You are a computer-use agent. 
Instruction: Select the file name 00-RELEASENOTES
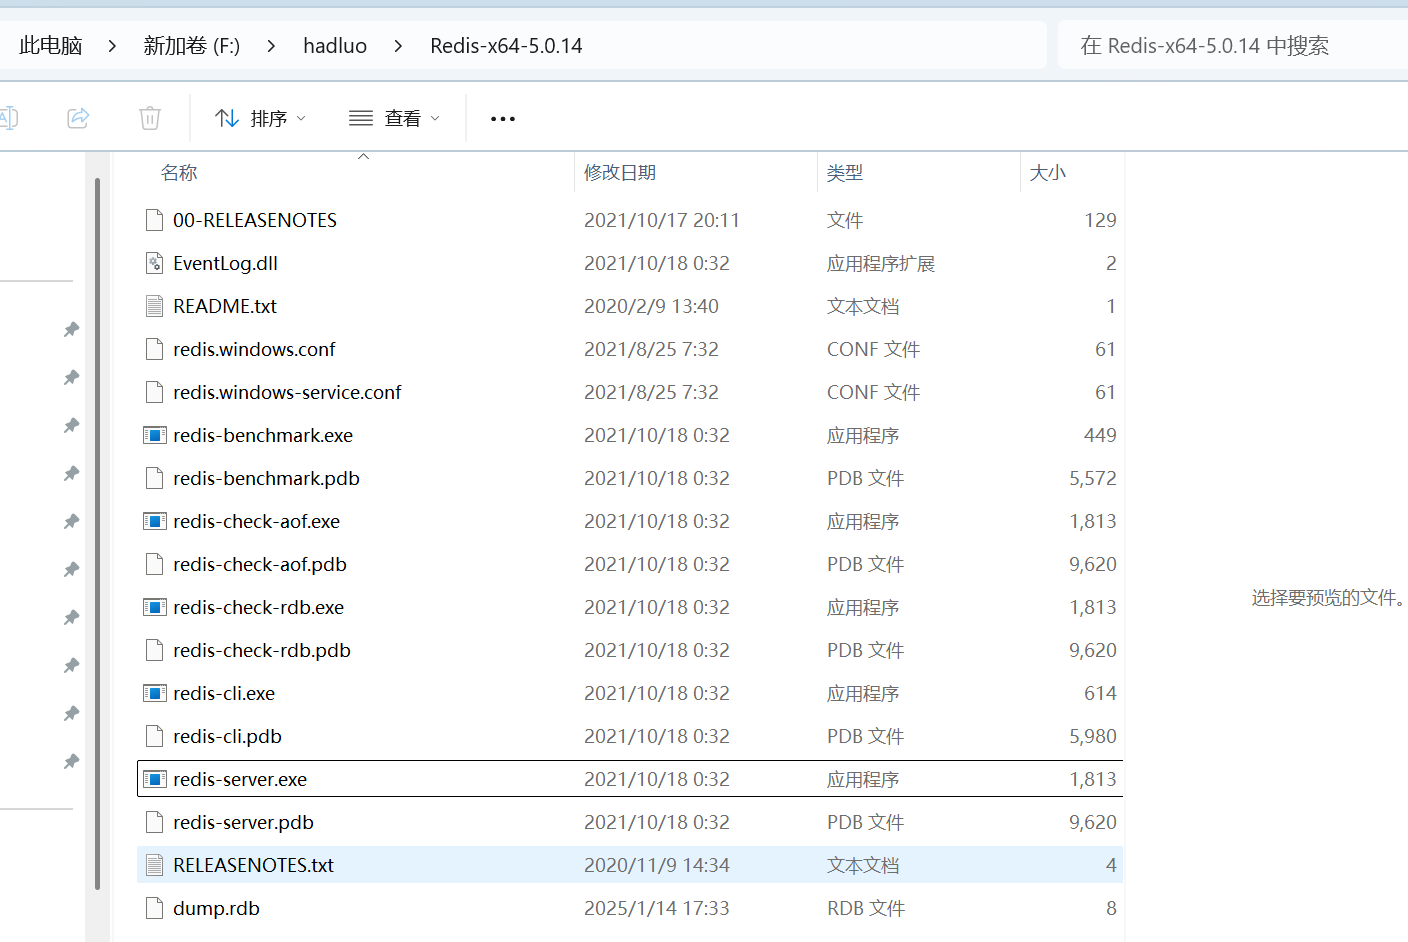(255, 220)
